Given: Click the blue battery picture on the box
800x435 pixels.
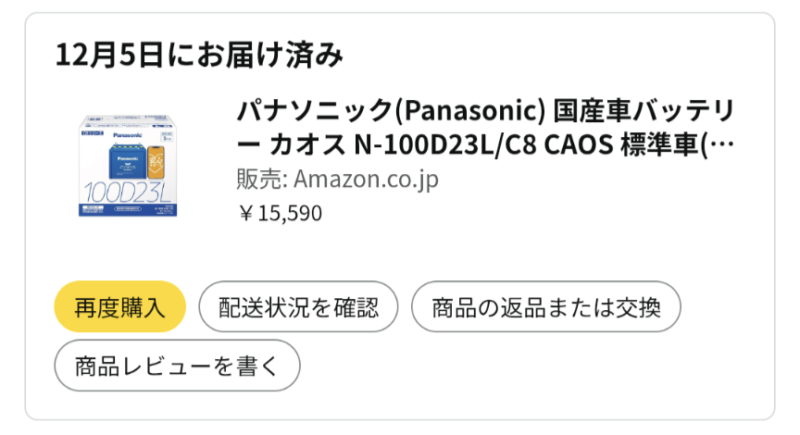Looking at the screenshot, I should [125, 159].
